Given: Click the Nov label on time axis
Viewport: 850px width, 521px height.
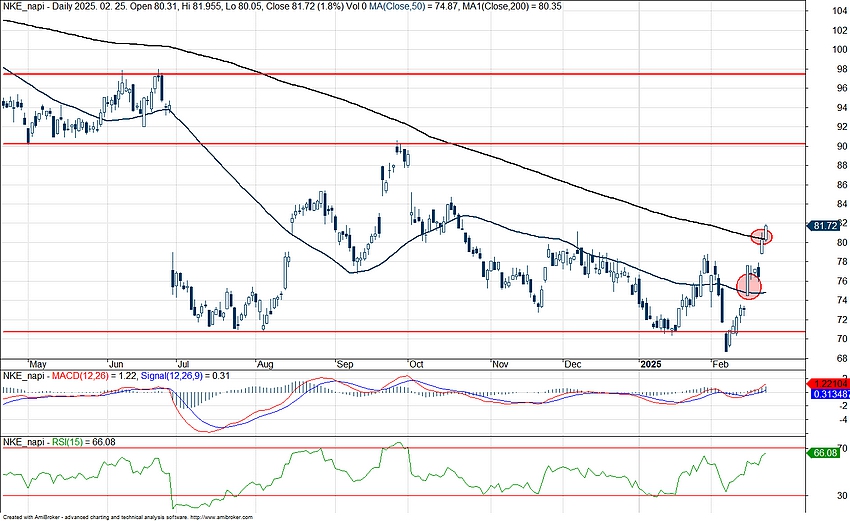Looking at the screenshot, I should (500, 364).
